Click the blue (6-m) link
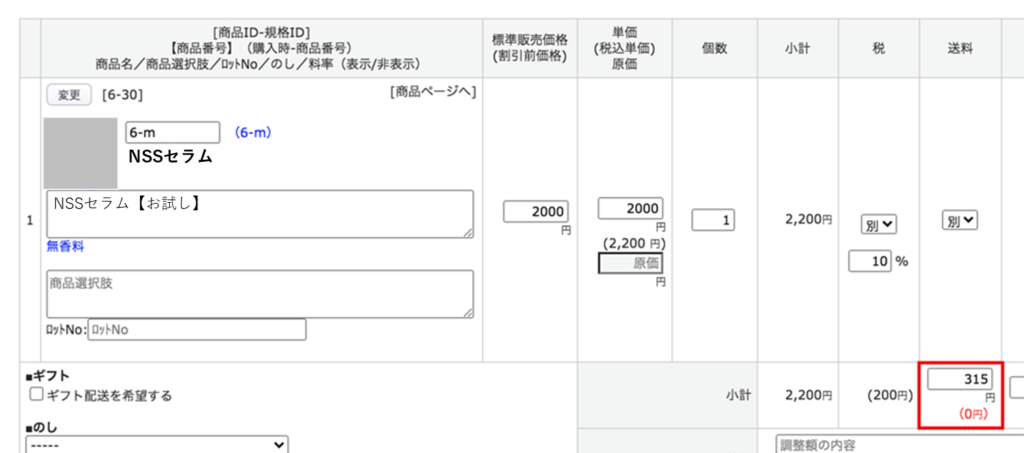Screen dimensions: 1024x453 coord(253,132)
